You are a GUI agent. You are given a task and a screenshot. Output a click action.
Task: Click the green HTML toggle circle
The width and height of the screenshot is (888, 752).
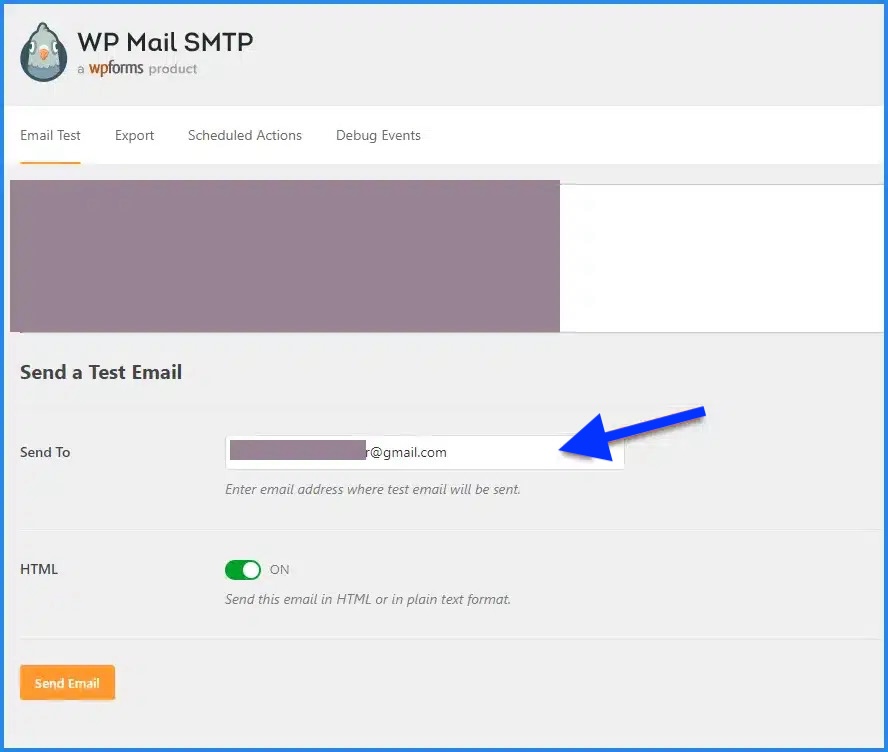252,569
